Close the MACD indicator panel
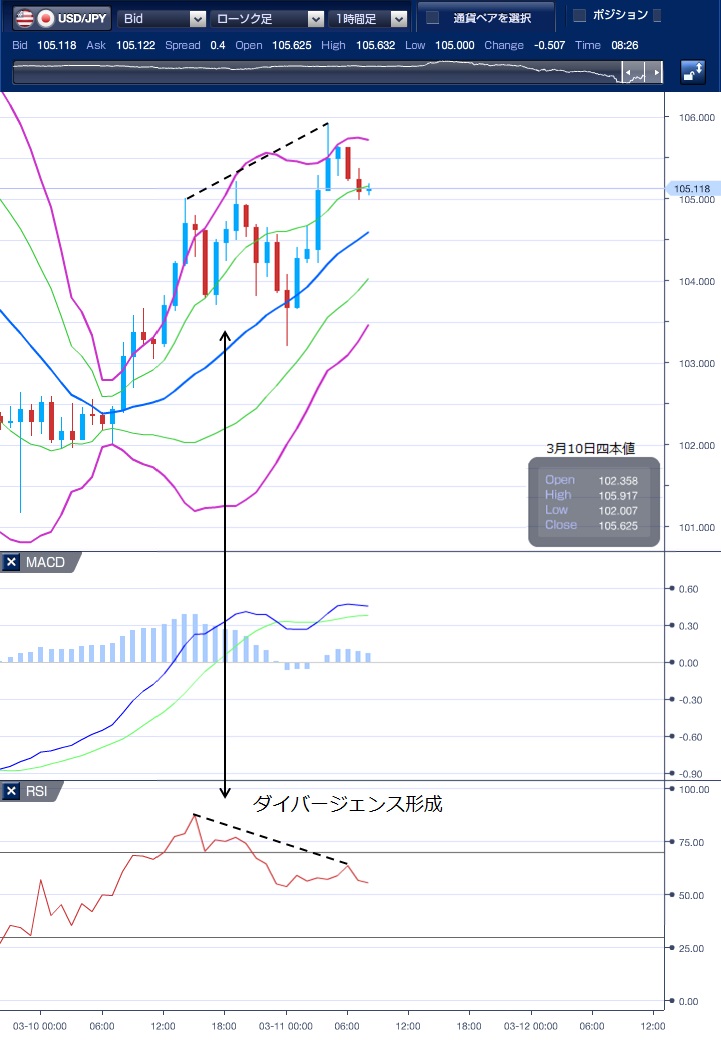Image resolution: width=721 pixels, height=1040 pixels. 12,563
